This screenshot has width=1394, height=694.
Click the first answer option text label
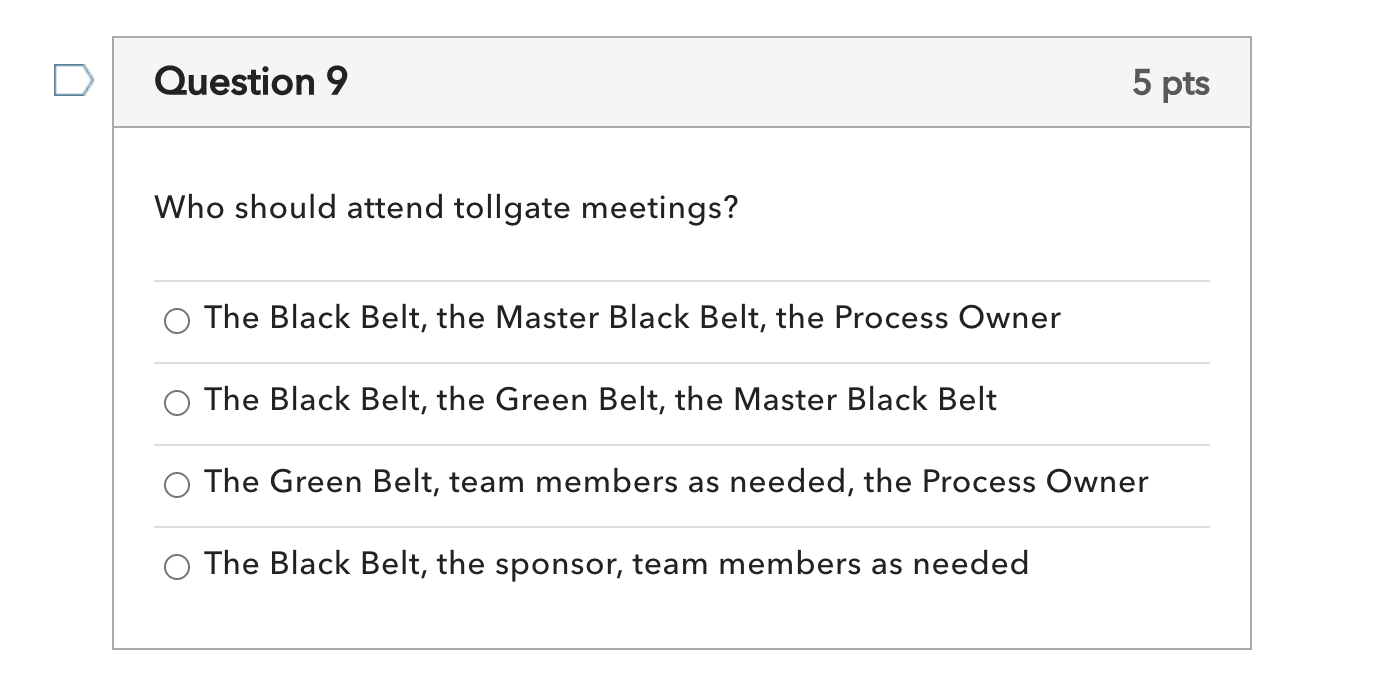pos(632,317)
